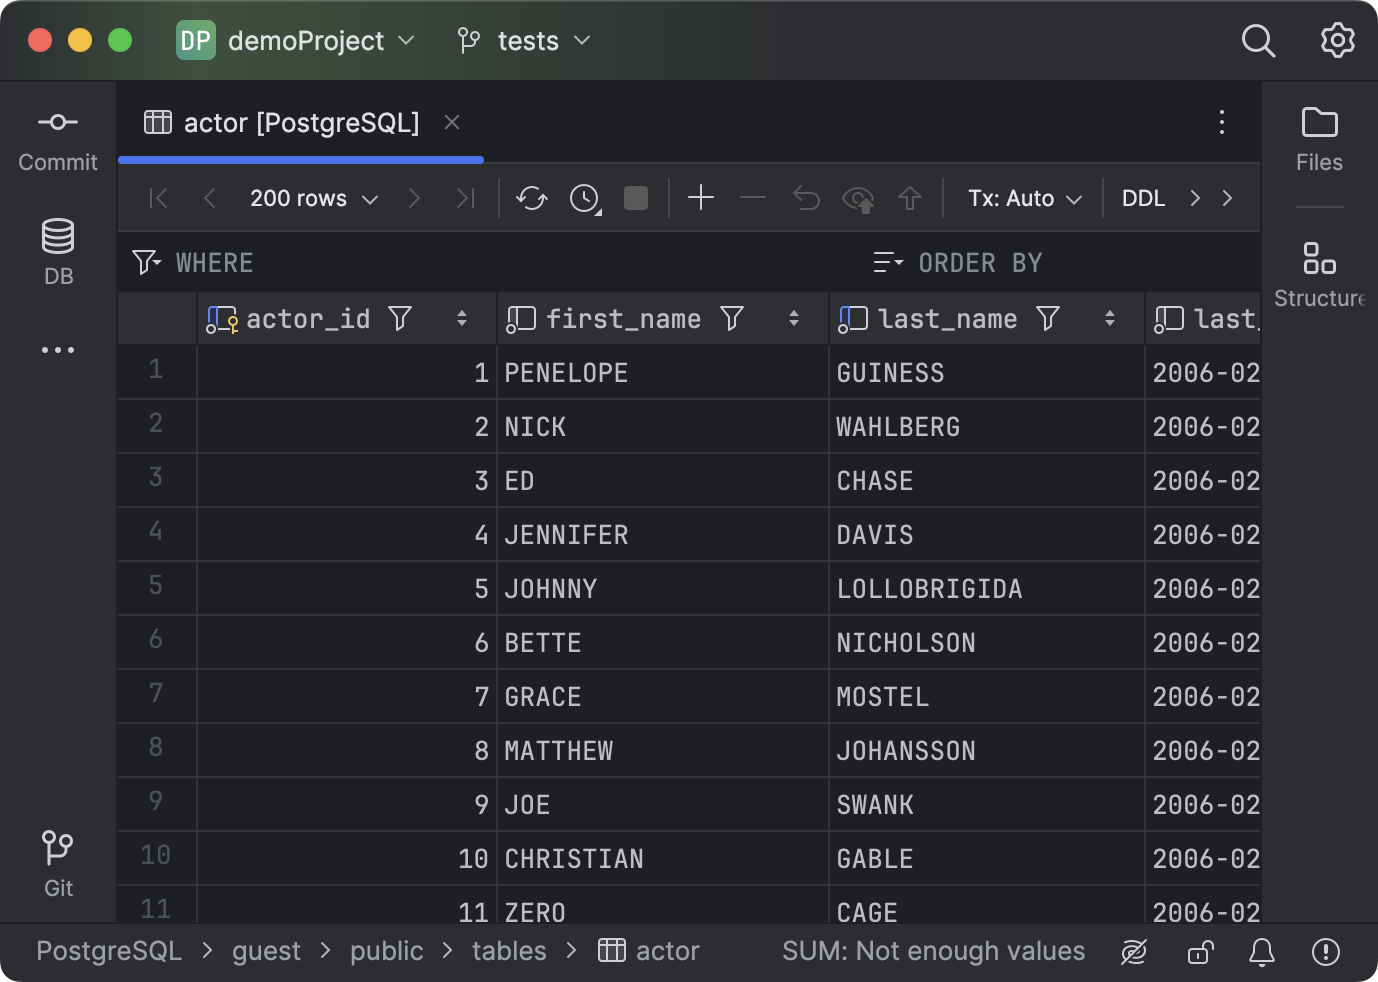The width and height of the screenshot is (1378, 982).
Task: Open the DB tool window
Action: (x=57, y=251)
